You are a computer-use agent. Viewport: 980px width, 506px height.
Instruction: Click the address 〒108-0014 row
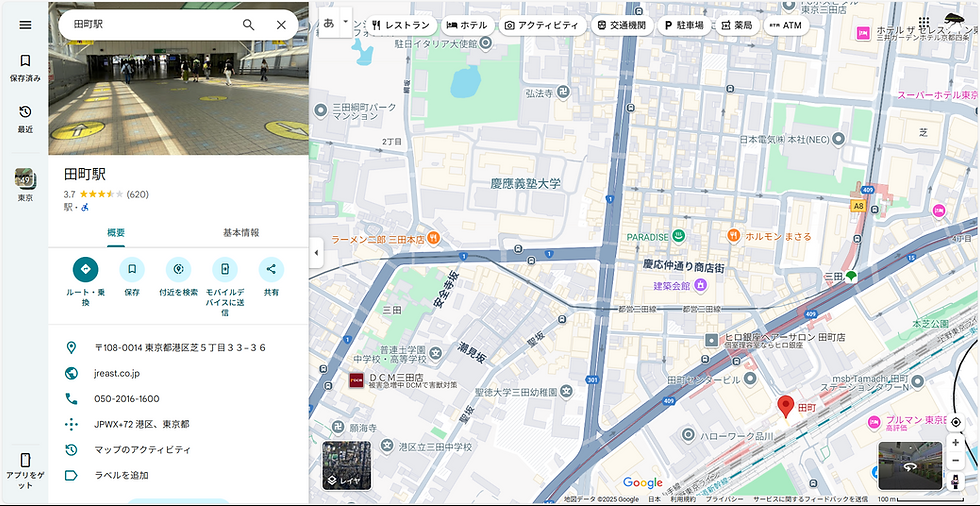(179, 347)
